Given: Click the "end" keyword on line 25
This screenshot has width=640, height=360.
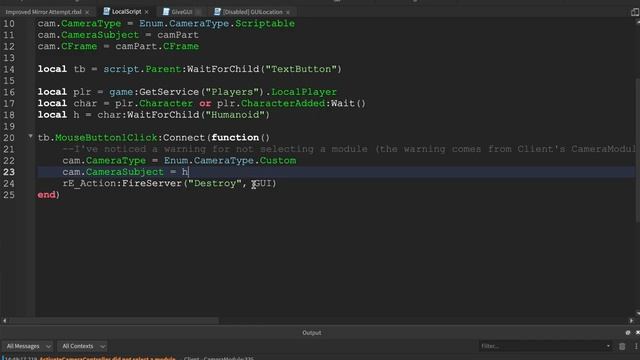Looking at the screenshot, I should tap(47, 195).
